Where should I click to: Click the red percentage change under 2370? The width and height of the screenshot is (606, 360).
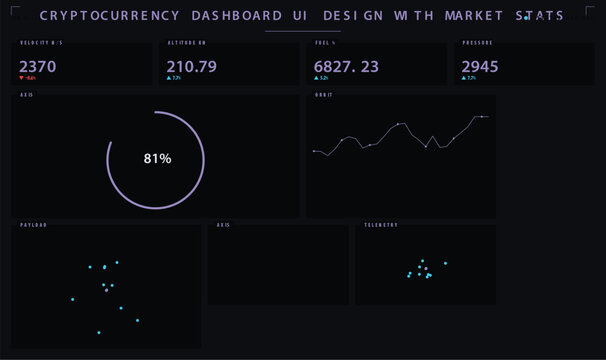point(31,78)
